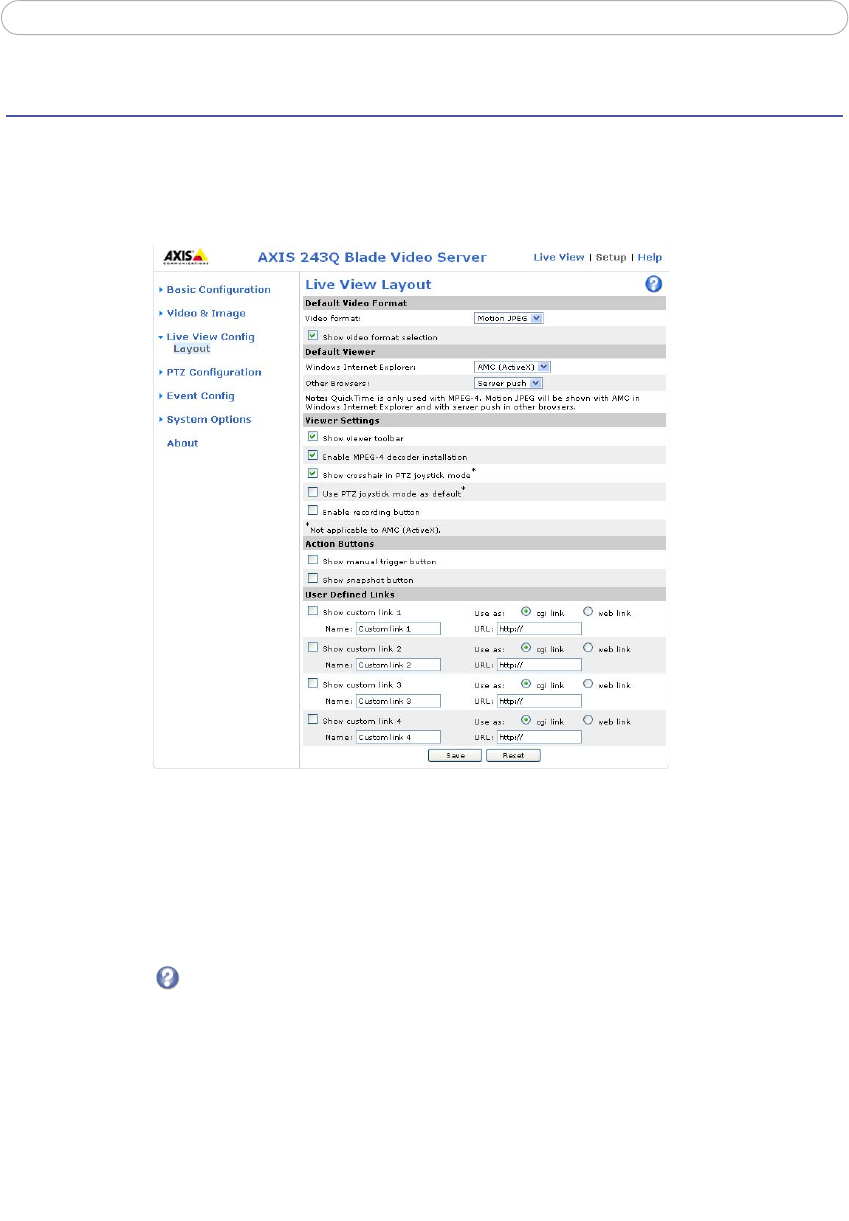
Task: Check Show custom link 1
Action: [x=313, y=610]
